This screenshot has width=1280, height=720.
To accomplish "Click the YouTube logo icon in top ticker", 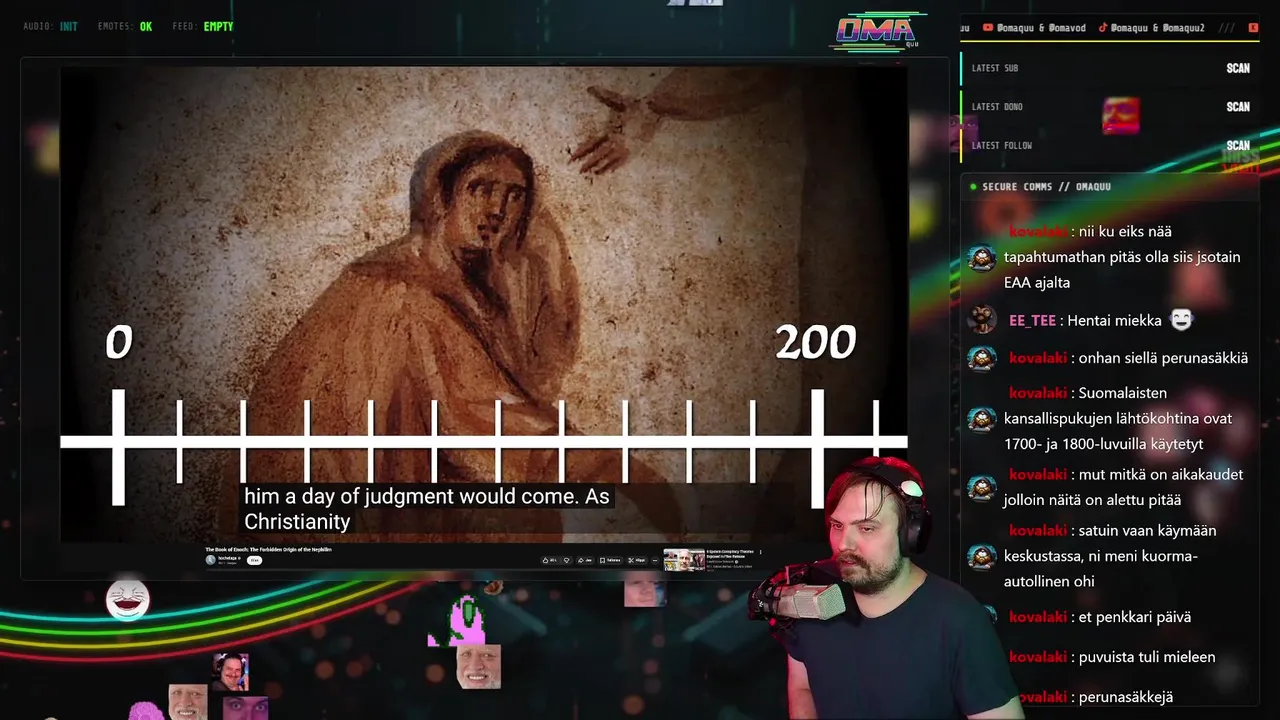I will (988, 27).
